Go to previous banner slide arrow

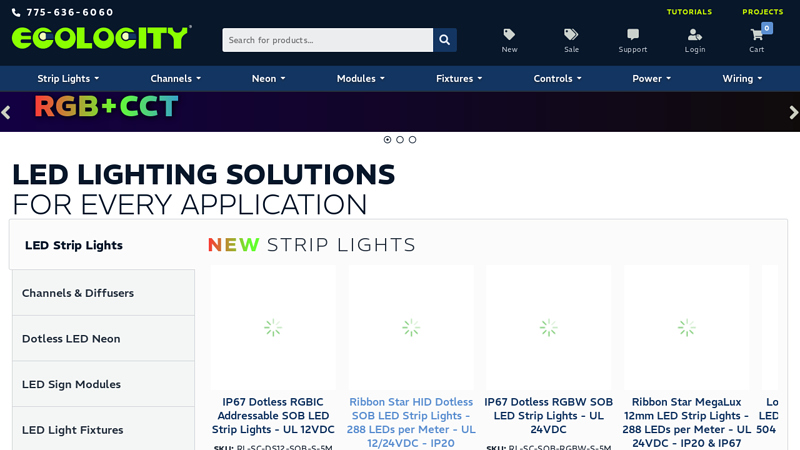6,113
